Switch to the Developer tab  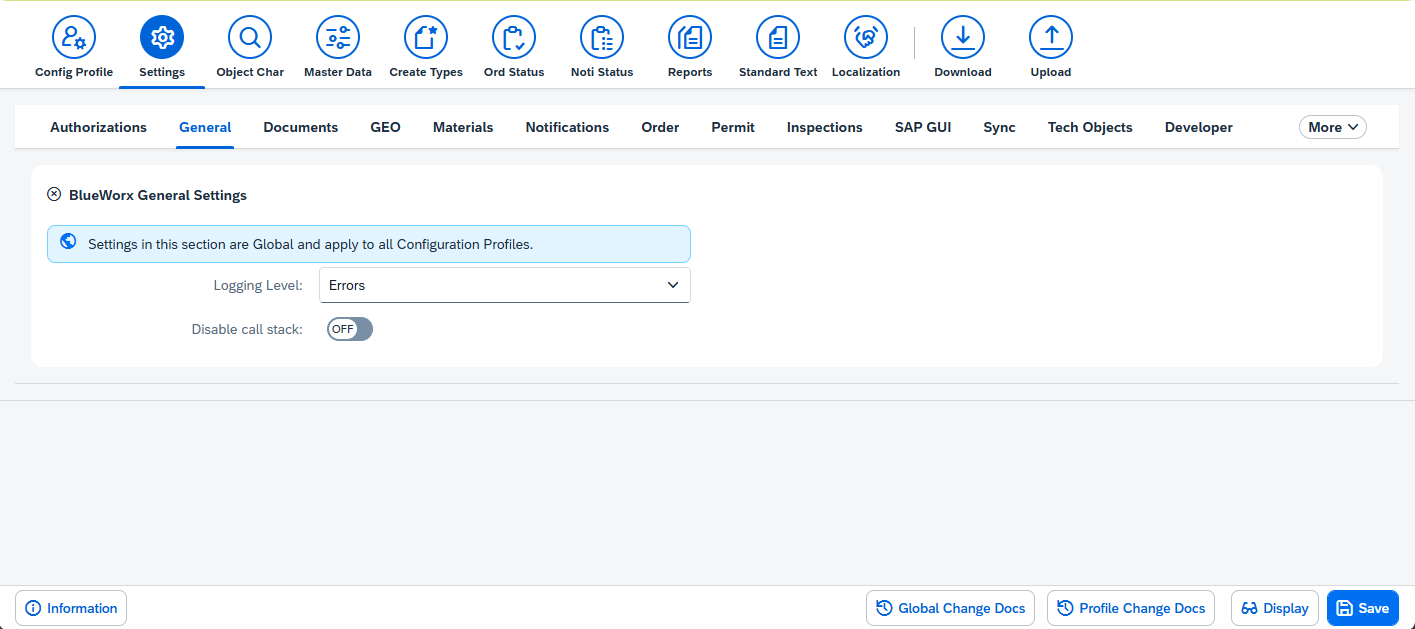pyautogui.click(x=1199, y=127)
